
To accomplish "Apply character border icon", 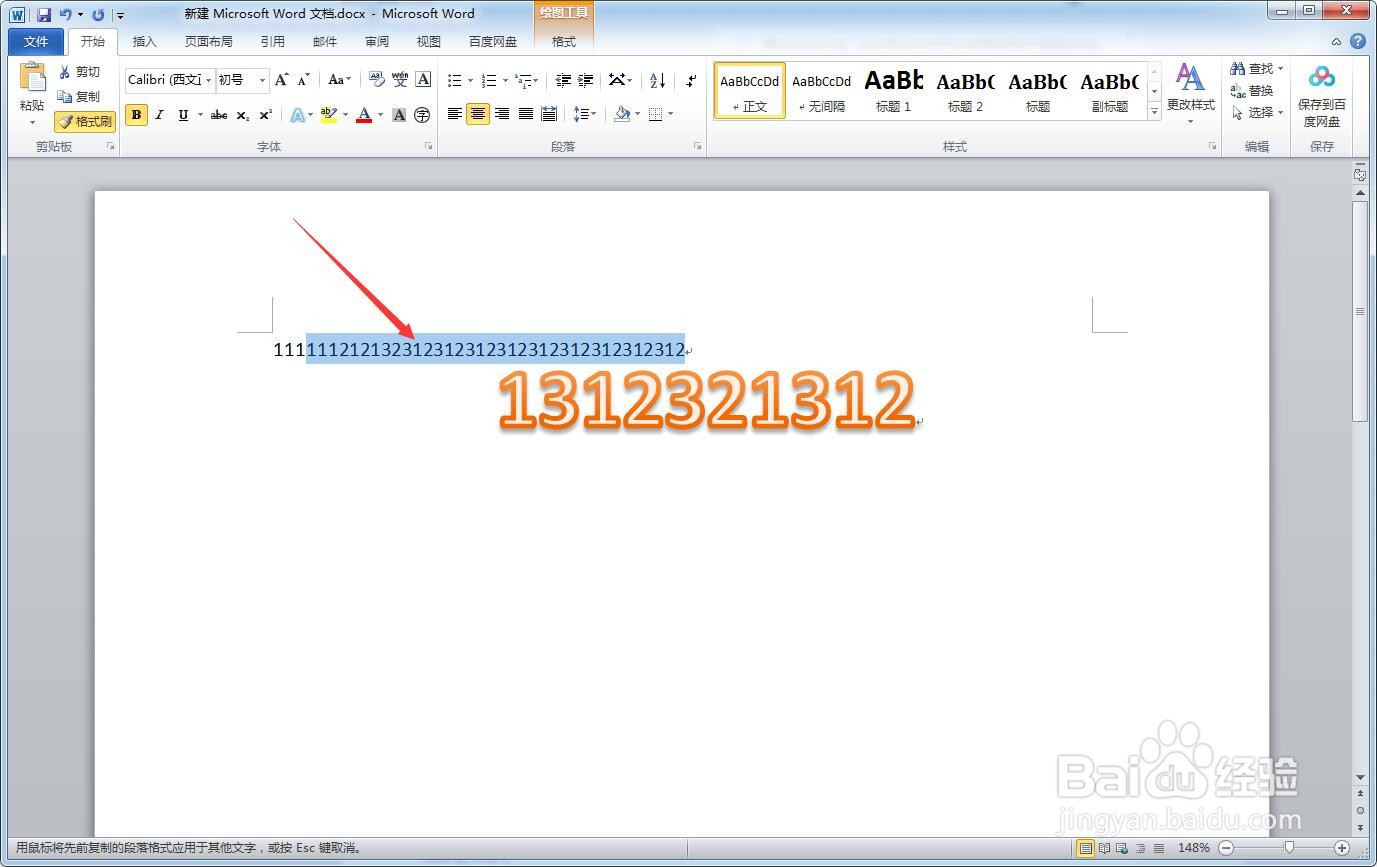I will (423, 80).
